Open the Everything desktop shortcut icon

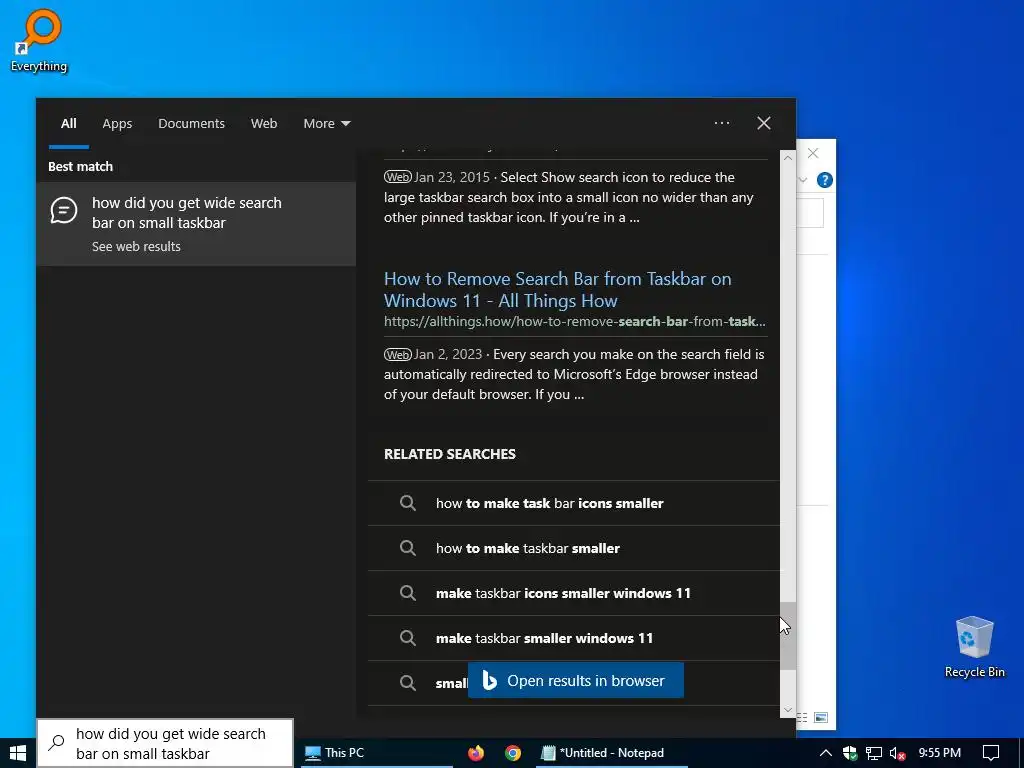pyautogui.click(x=39, y=40)
